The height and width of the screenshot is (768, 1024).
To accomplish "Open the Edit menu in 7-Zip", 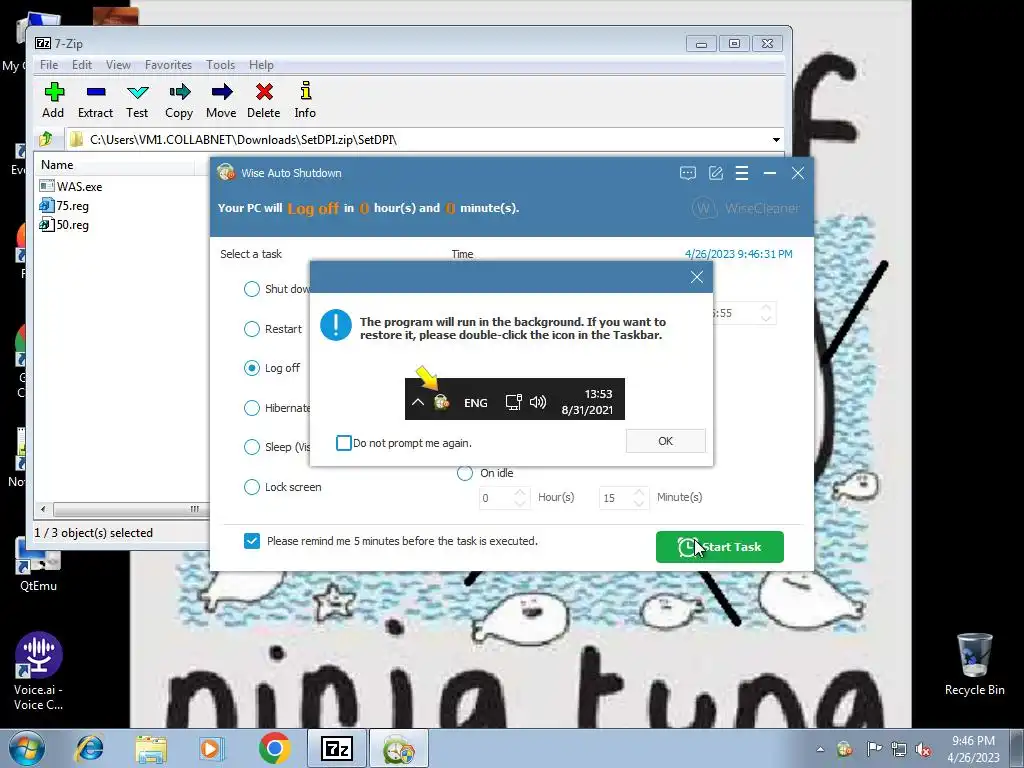I will (x=82, y=65).
